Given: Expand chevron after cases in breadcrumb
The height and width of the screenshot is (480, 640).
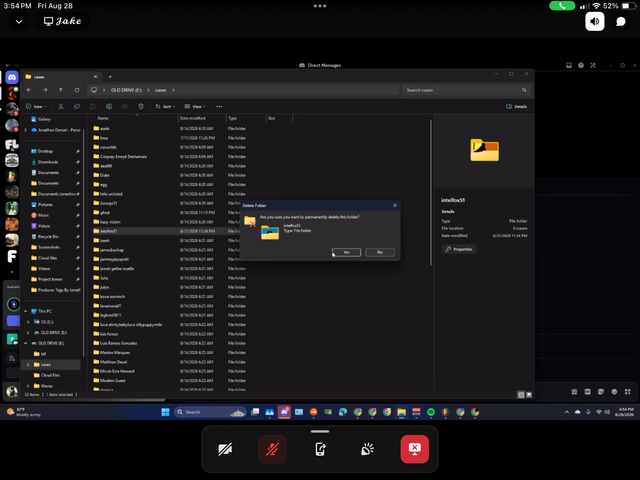Looking at the screenshot, I should 173,90.
